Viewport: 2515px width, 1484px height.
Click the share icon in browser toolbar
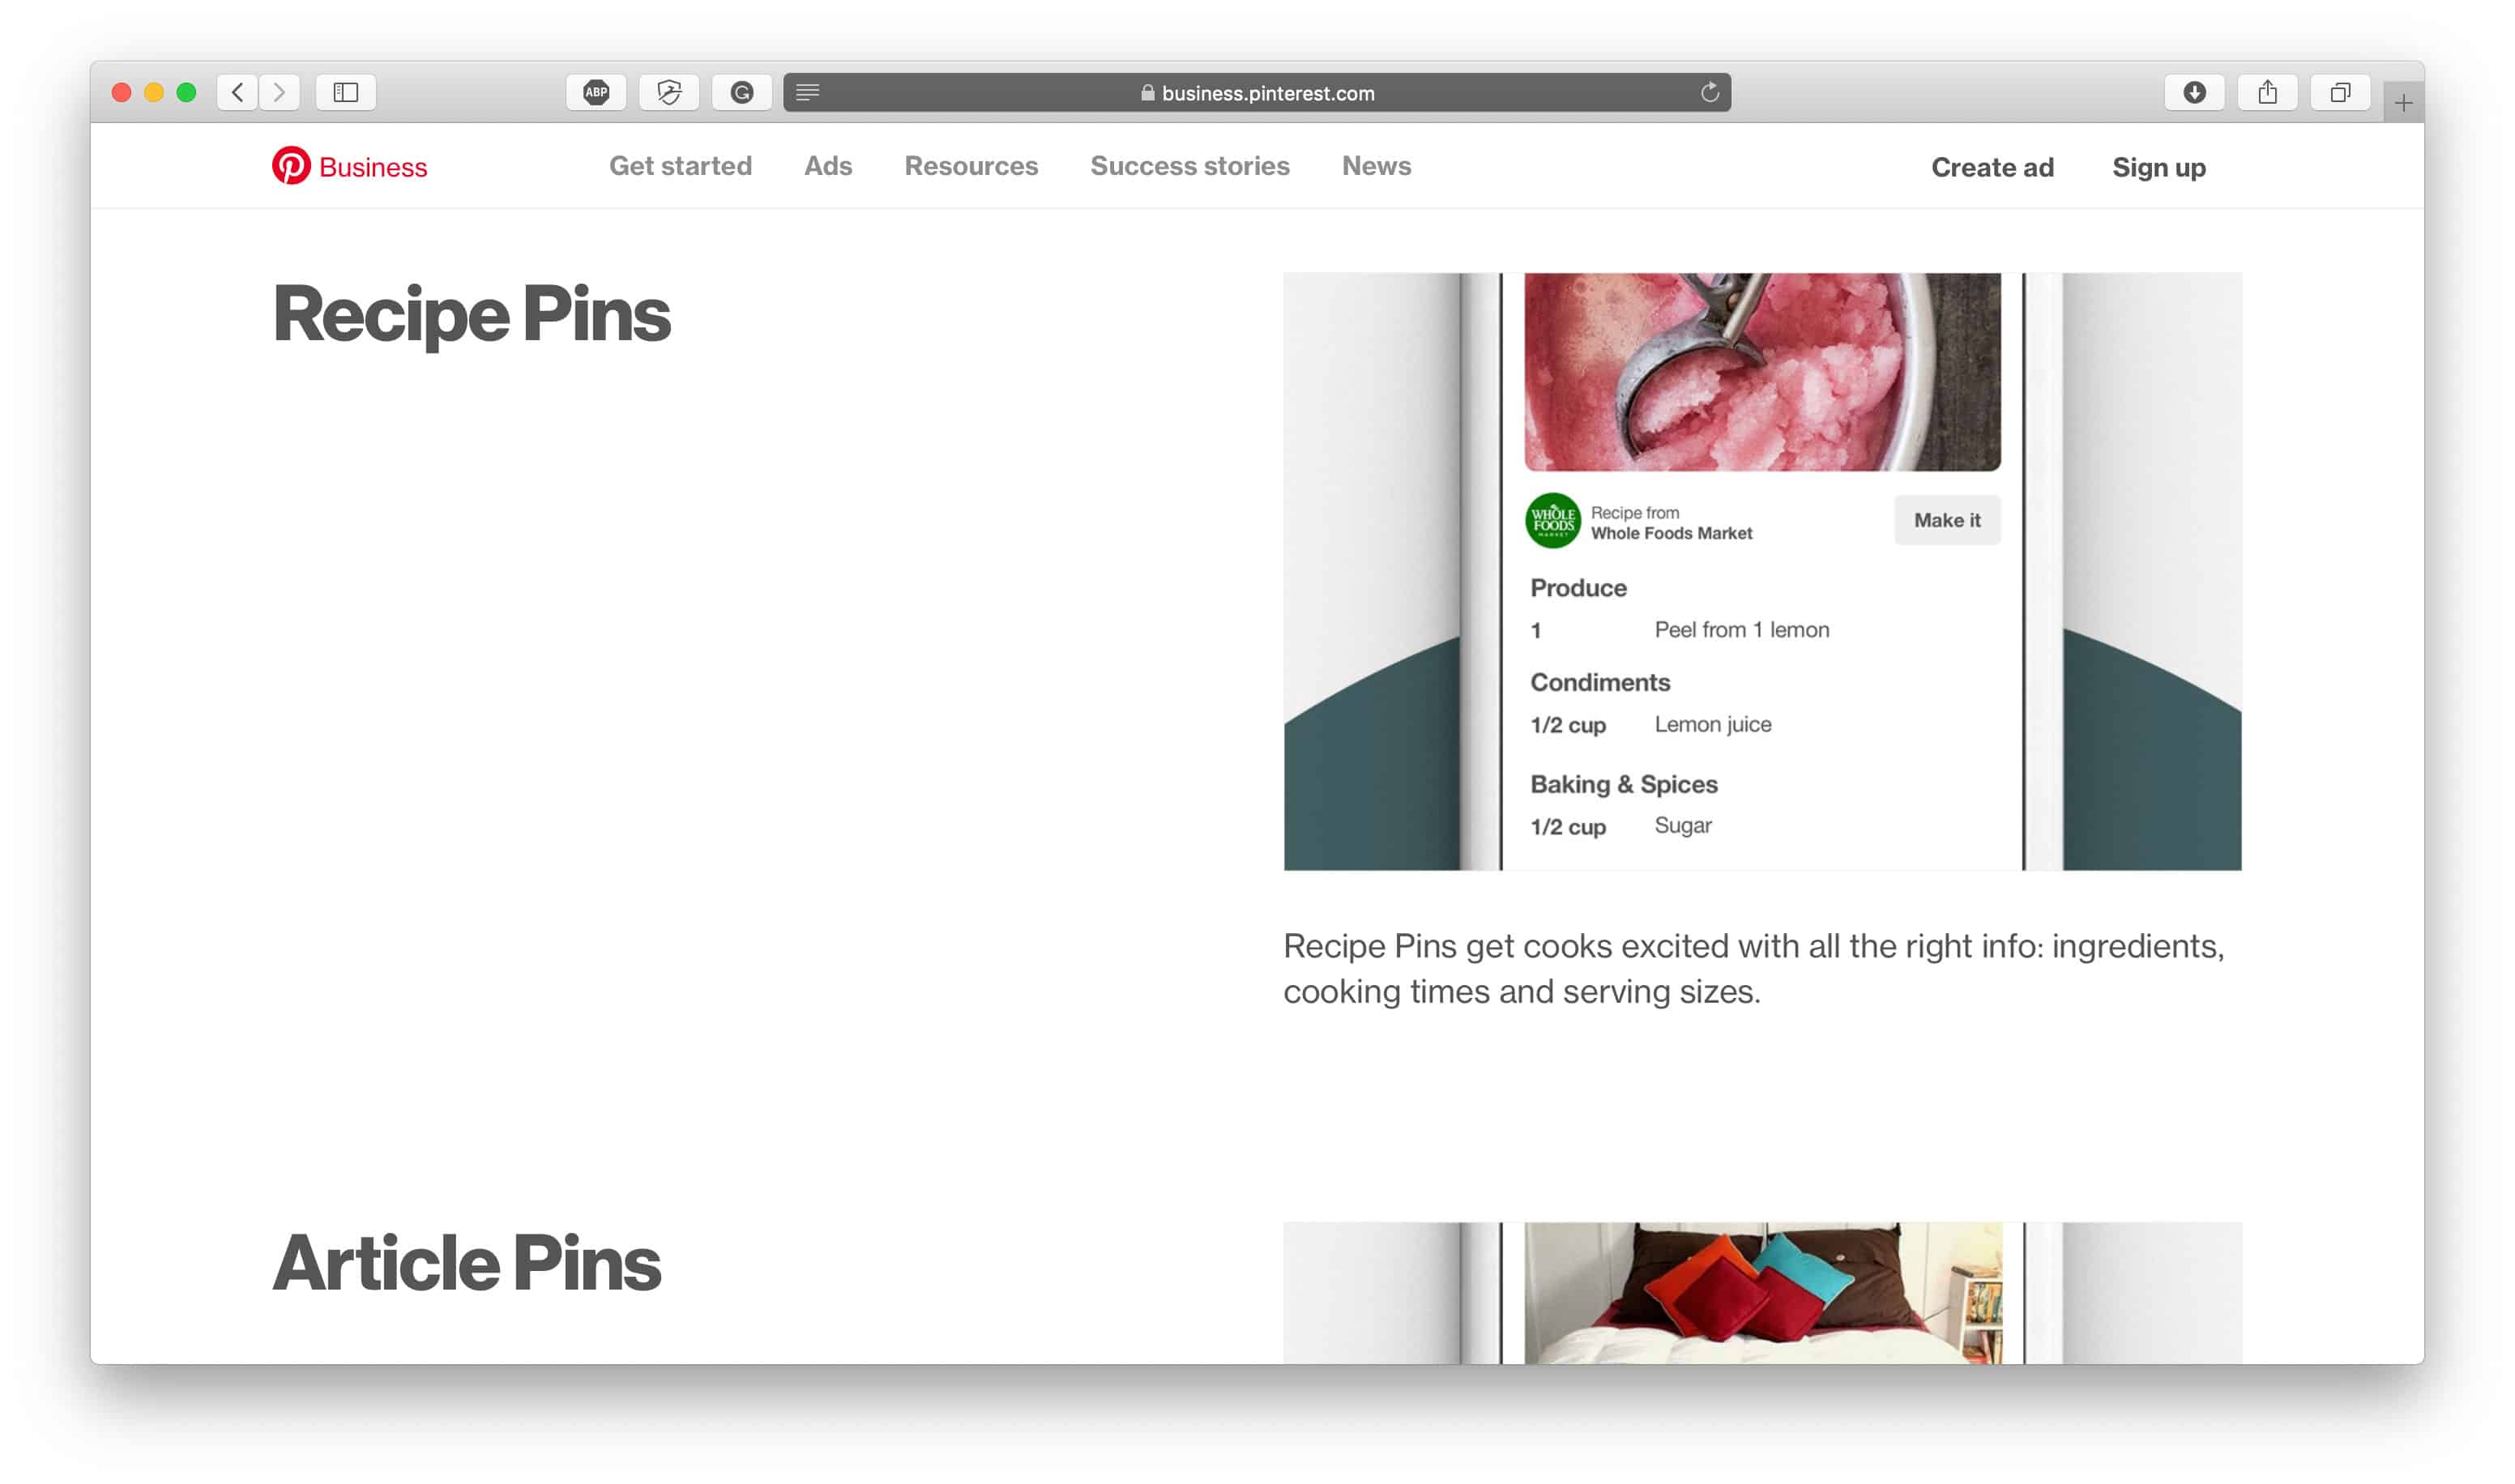pos(2266,92)
